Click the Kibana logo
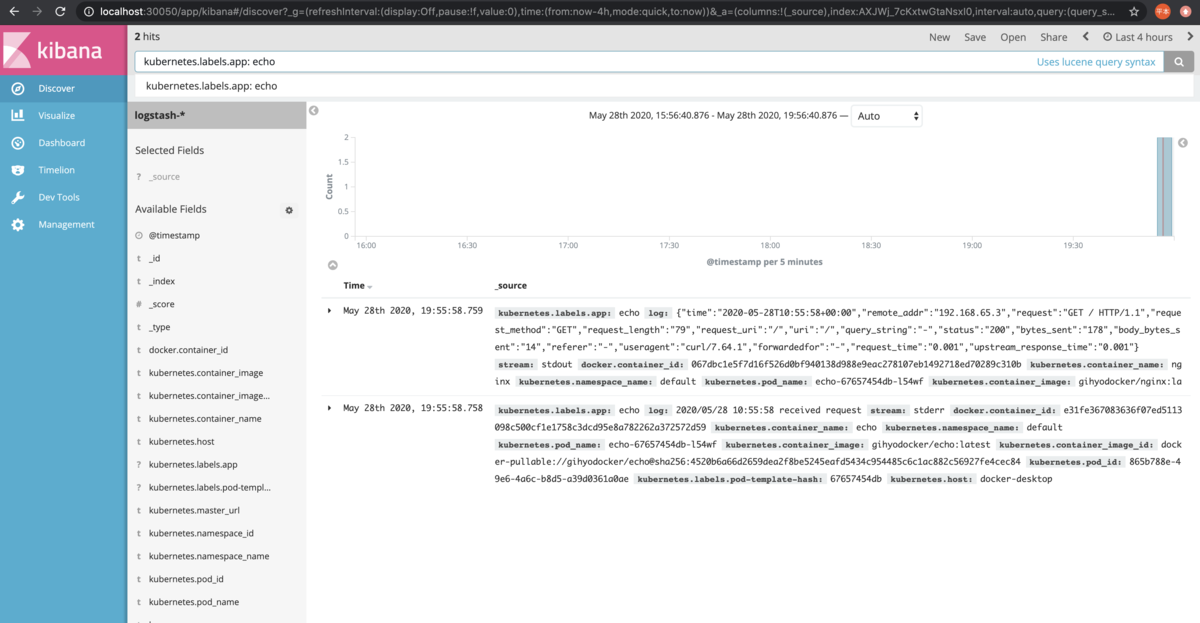 [63, 48]
